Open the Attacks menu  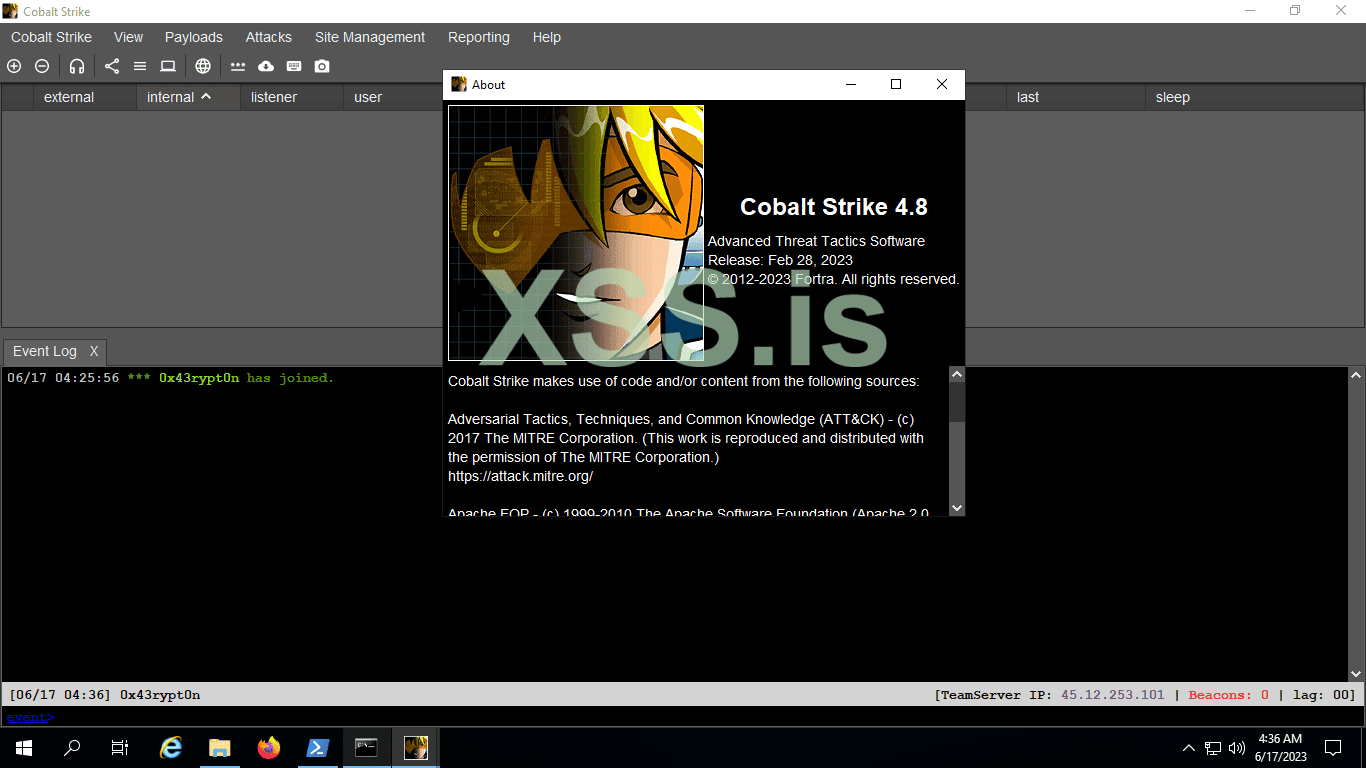[x=269, y=37]
